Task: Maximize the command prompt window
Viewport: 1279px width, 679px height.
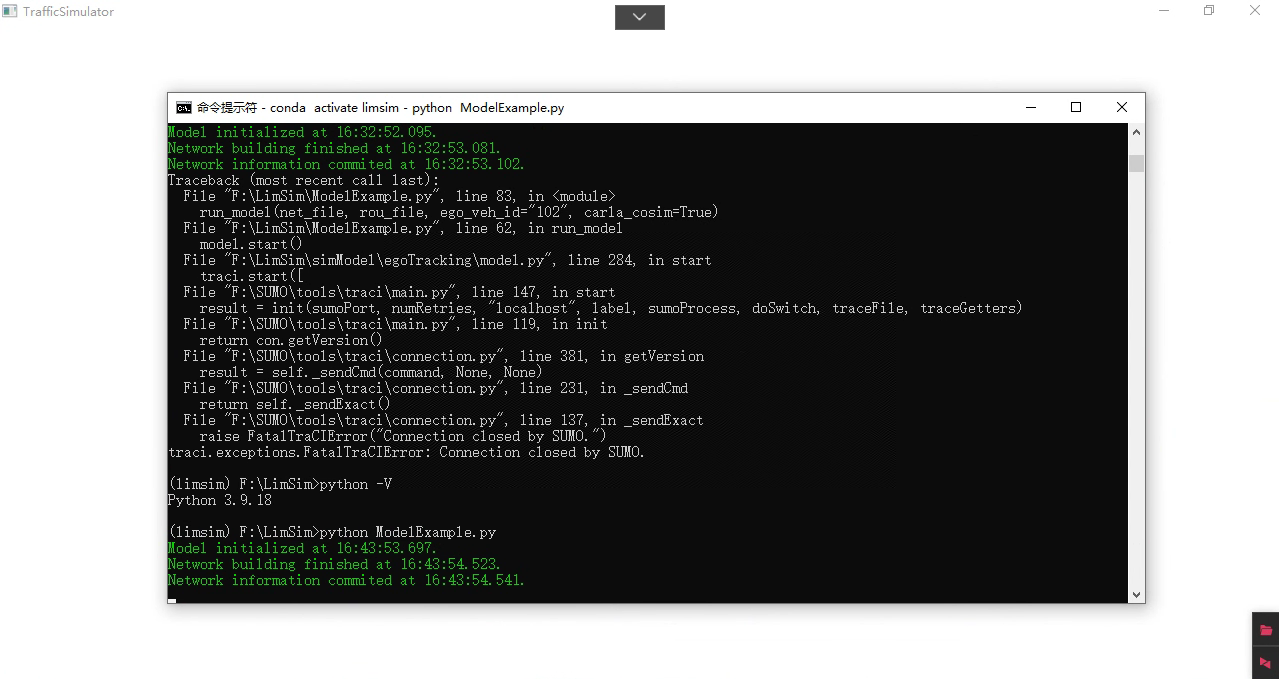Action: pos(1076,107)
